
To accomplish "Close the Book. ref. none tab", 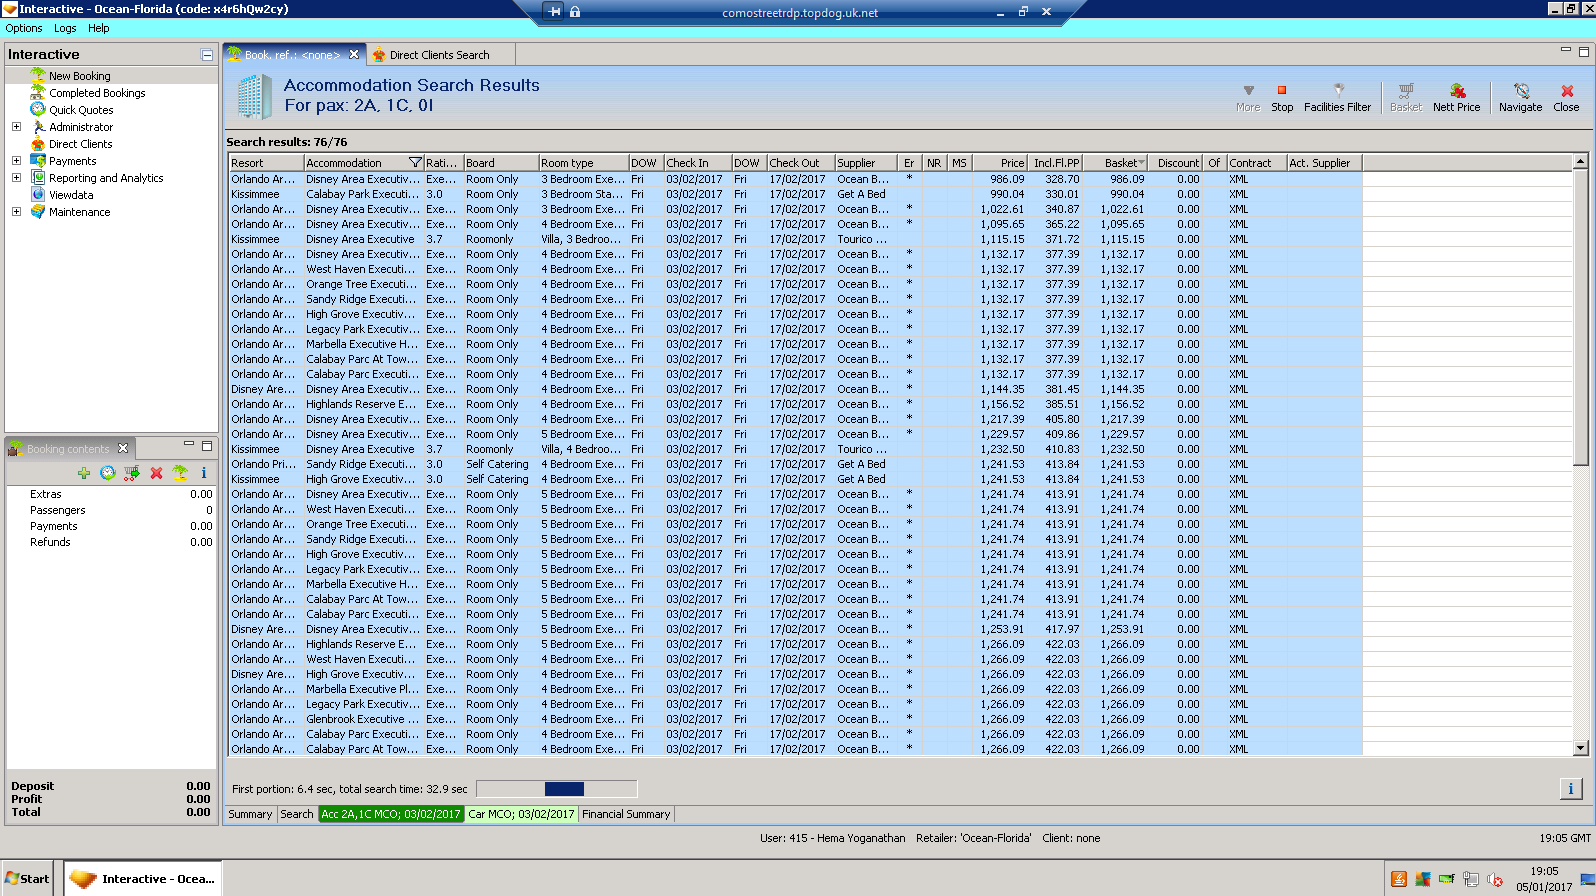I will tap(354, 55).
